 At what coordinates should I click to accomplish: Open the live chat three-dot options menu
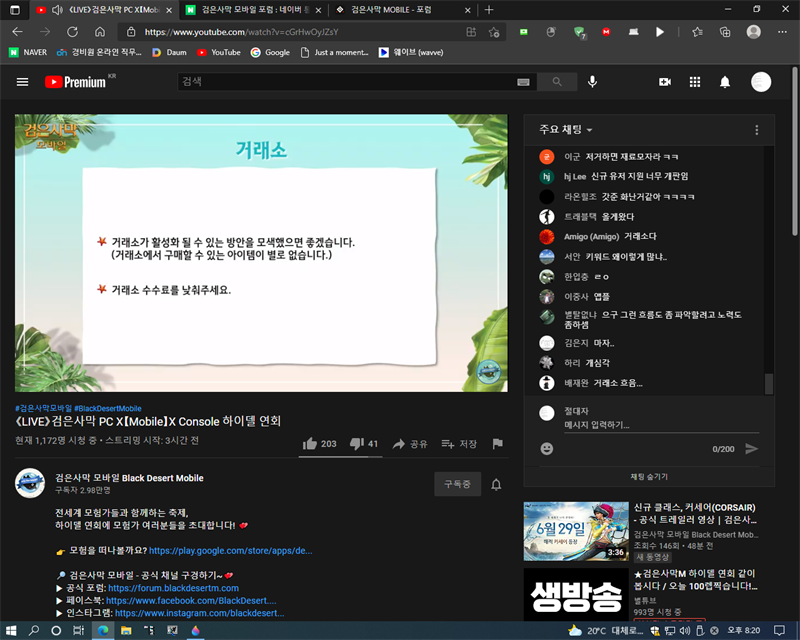click(x=756, y=130)
